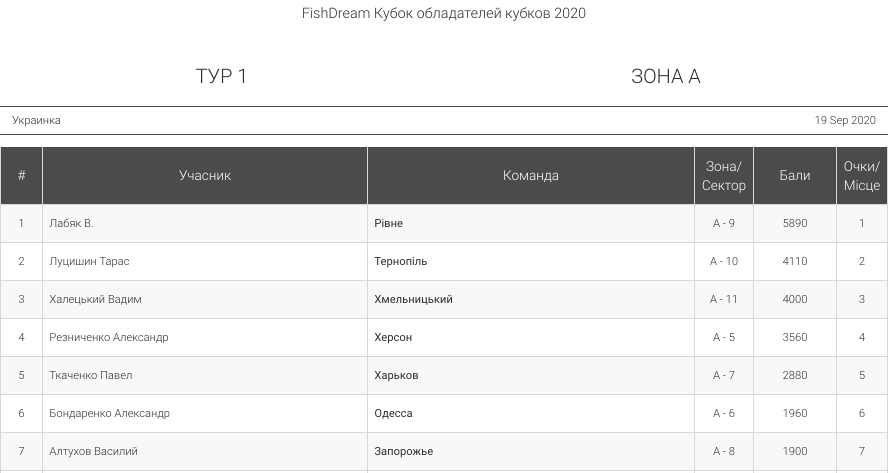Open team link Одесса
The width and height of the screenshot is (889, 473).
click(393, 413)
